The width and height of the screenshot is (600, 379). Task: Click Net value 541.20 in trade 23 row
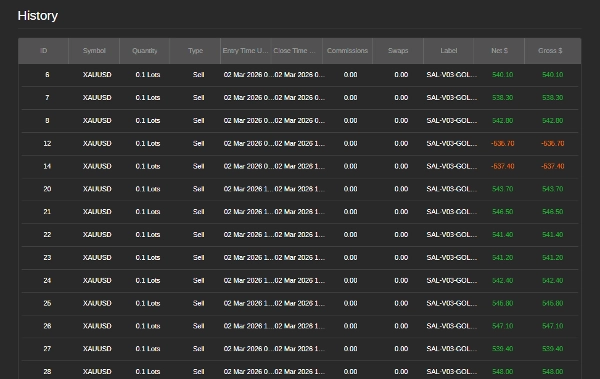tap(502, 258)
